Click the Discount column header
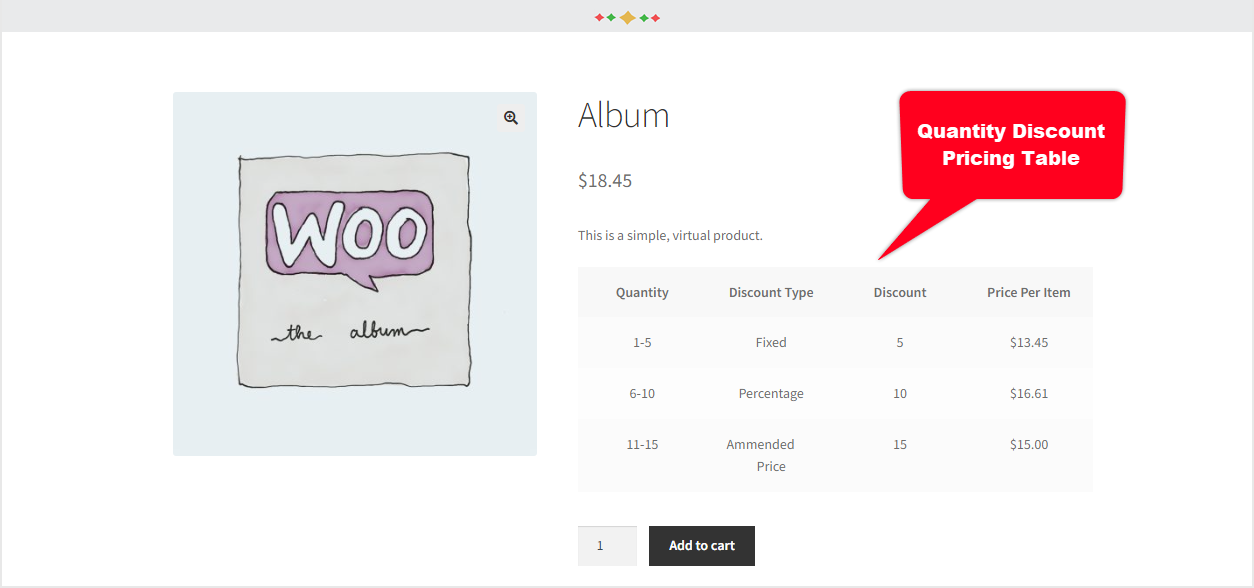1254x588 pixels. [900, 293]
